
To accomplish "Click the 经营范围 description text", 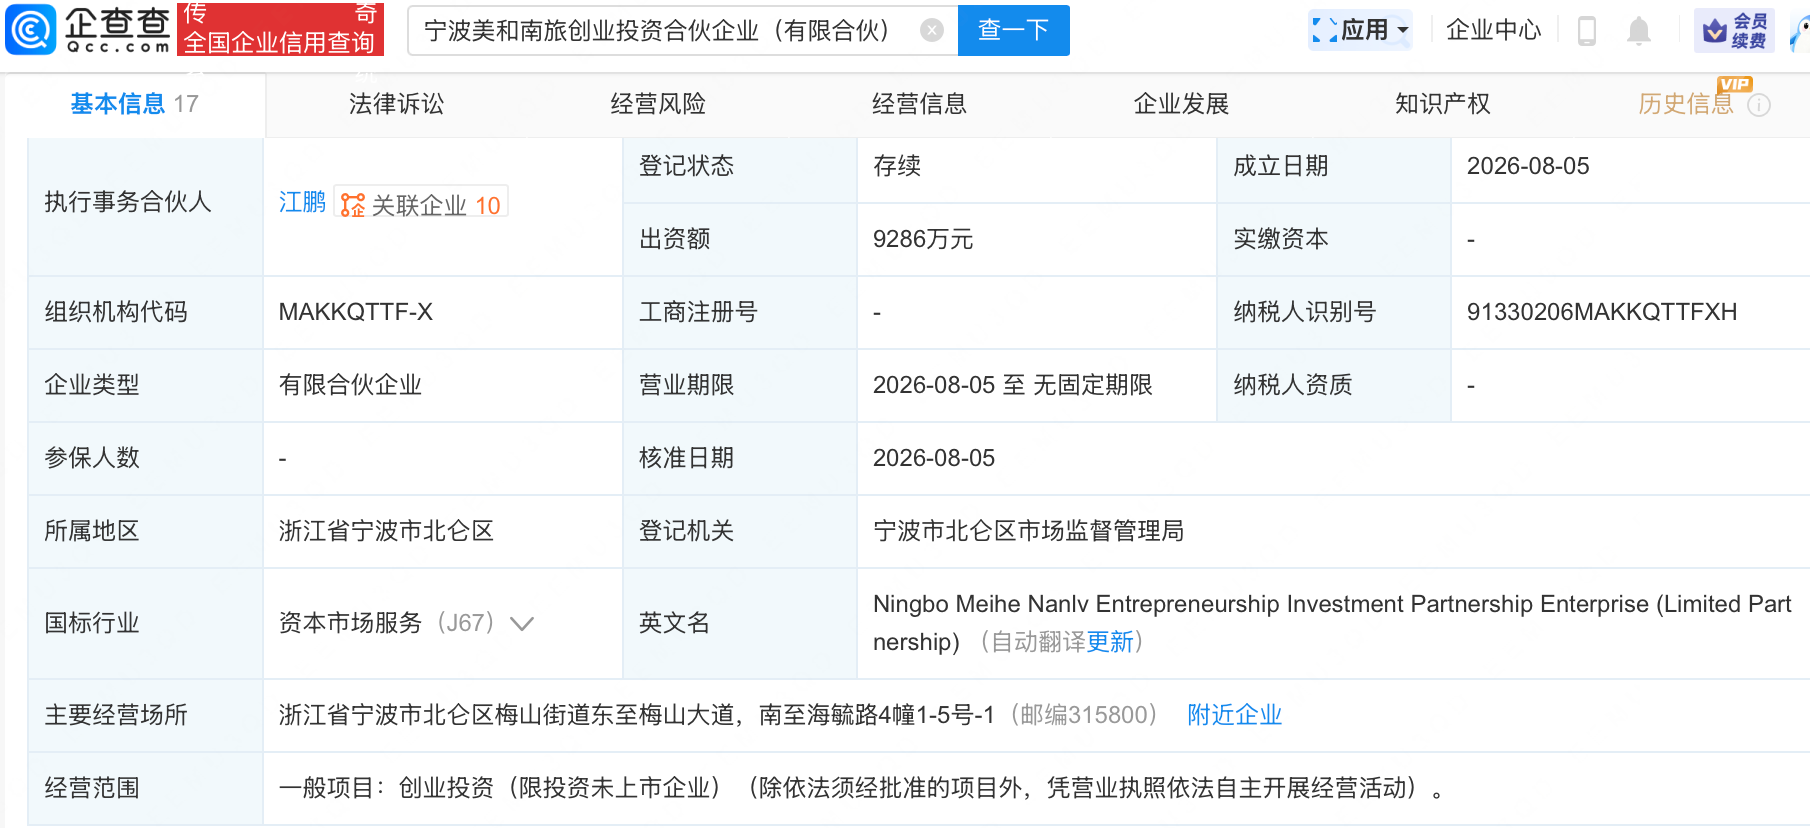I will pos(860,788).
